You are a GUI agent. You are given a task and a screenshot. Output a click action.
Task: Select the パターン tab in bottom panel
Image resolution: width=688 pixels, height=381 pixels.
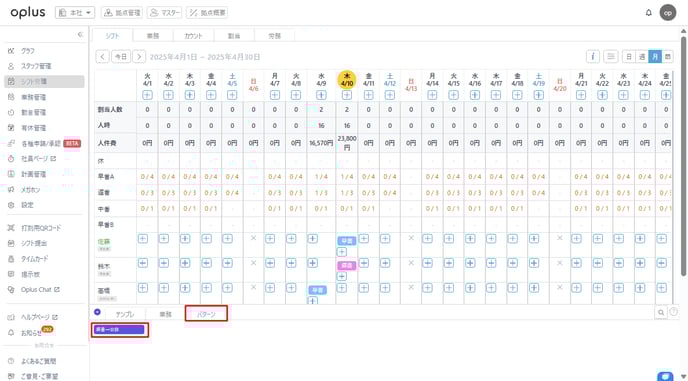click(206, 314)
